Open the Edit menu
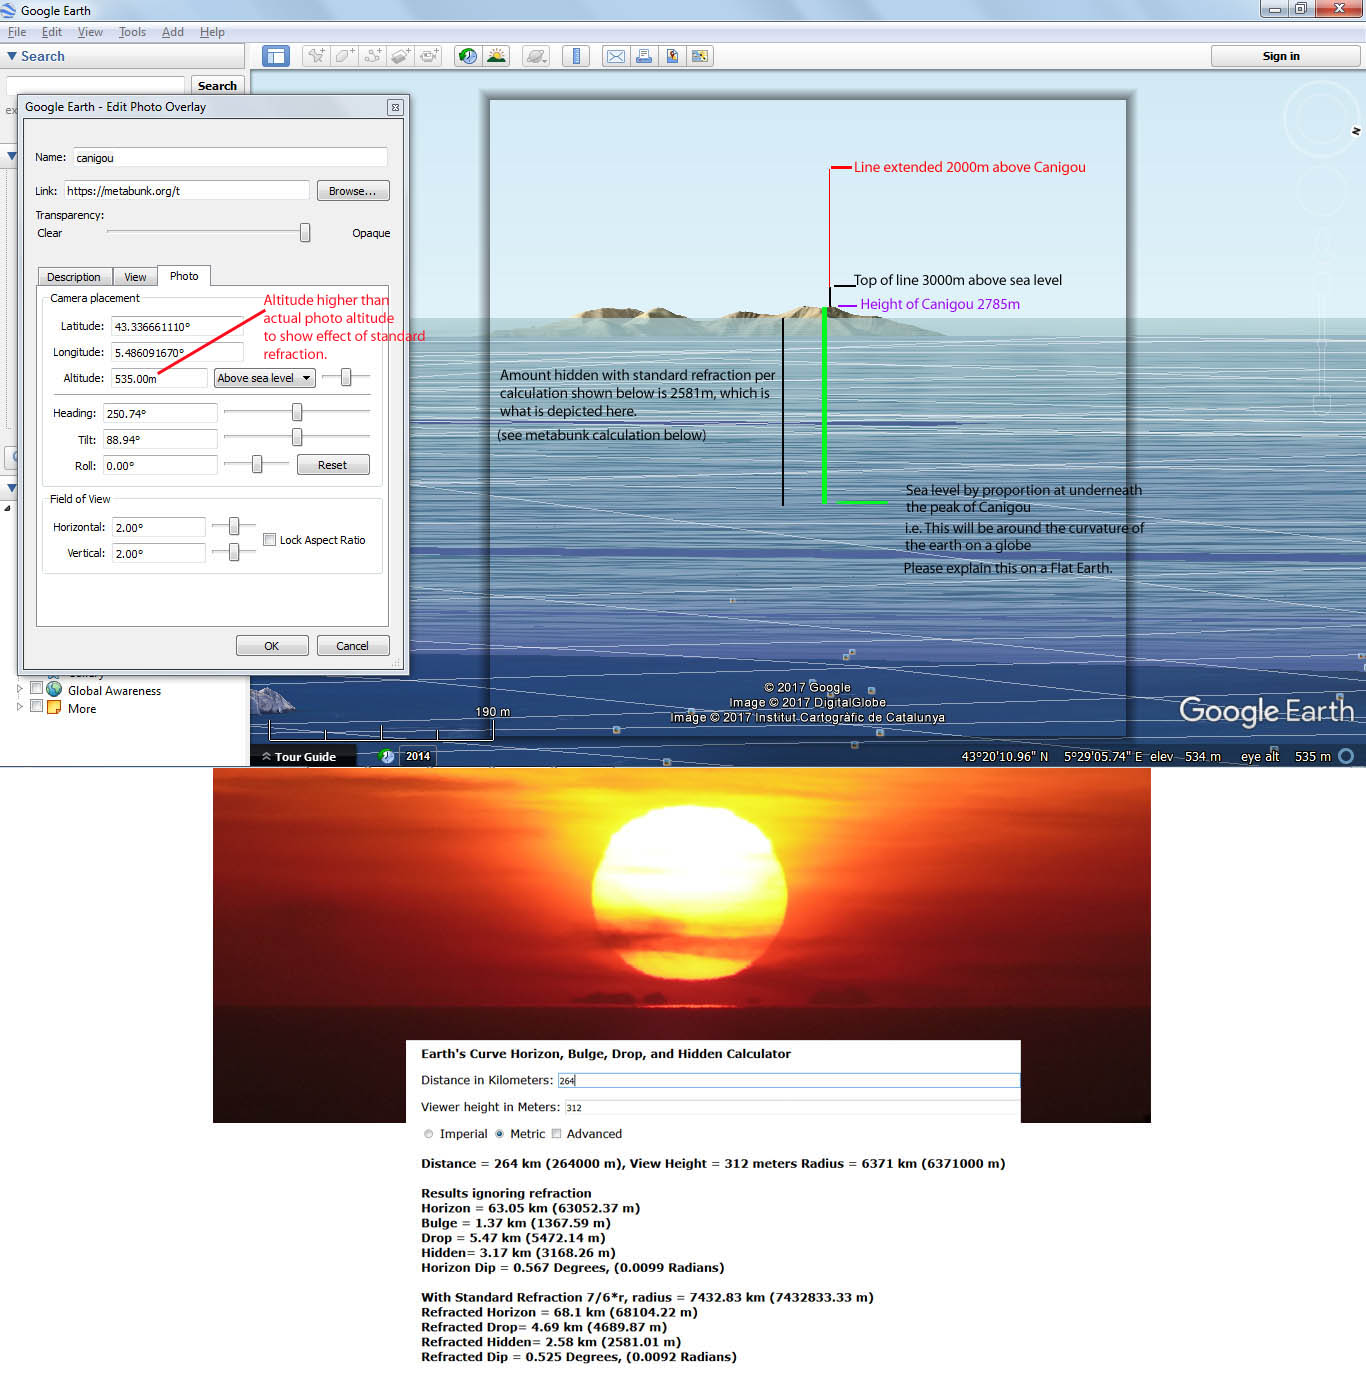Image resolution: width=1366 pixels, height=1400 pixels. [x=52, y=32]
